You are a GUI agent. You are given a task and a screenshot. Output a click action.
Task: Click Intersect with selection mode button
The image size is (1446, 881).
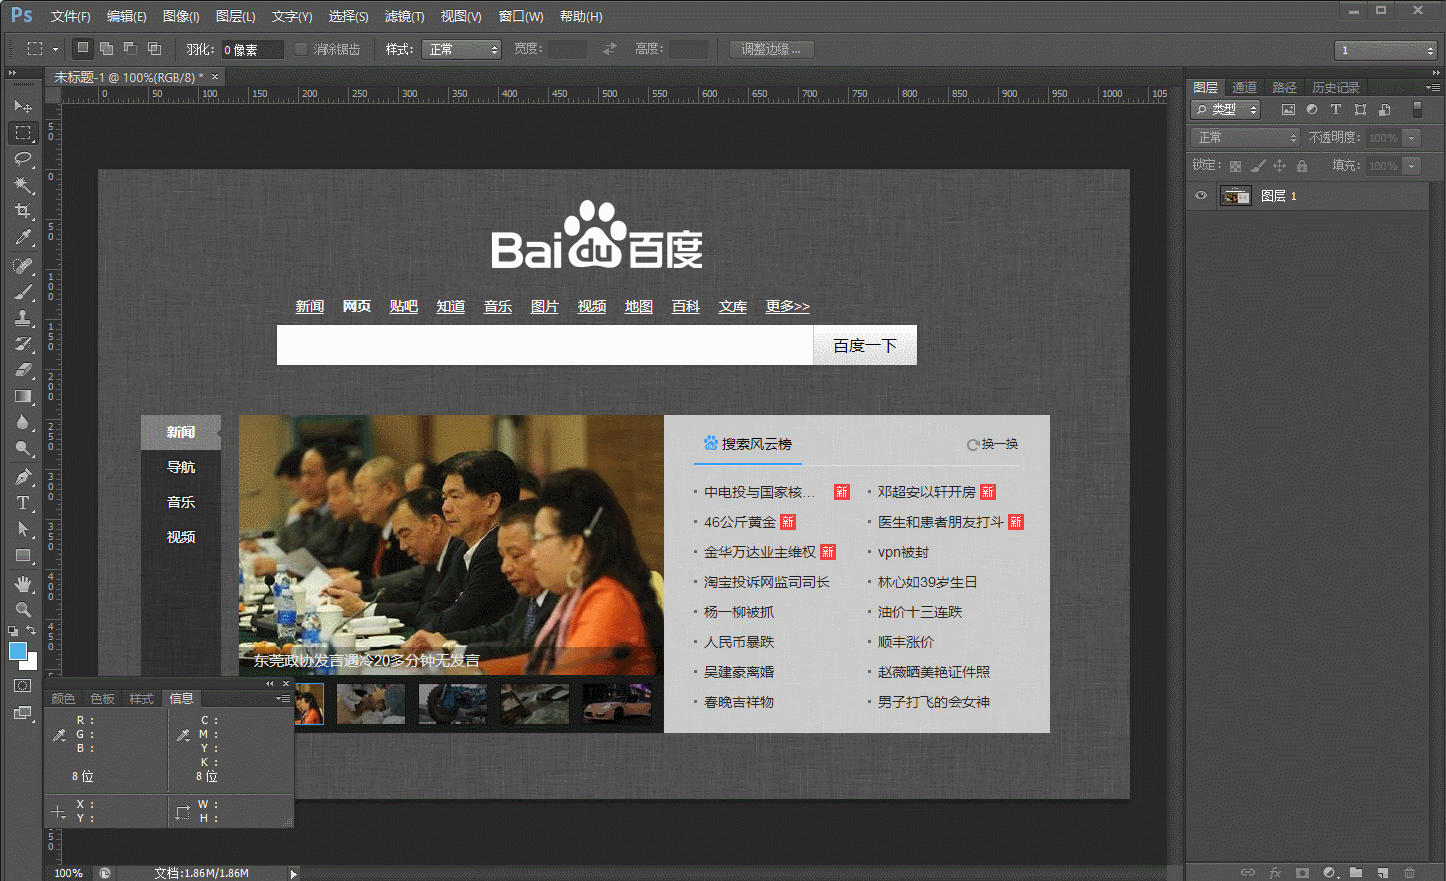tap(154, 48)
